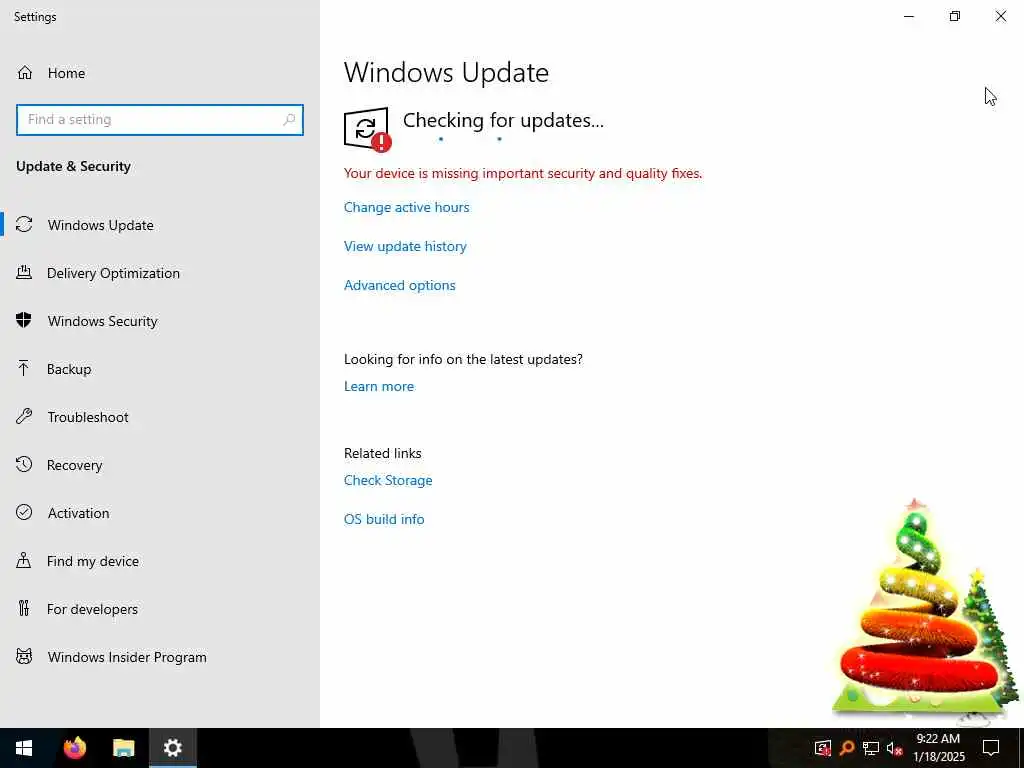The image size is (1024, 768).
Task: Select Windows Update in the sidebar
Action: coord(160,225)
